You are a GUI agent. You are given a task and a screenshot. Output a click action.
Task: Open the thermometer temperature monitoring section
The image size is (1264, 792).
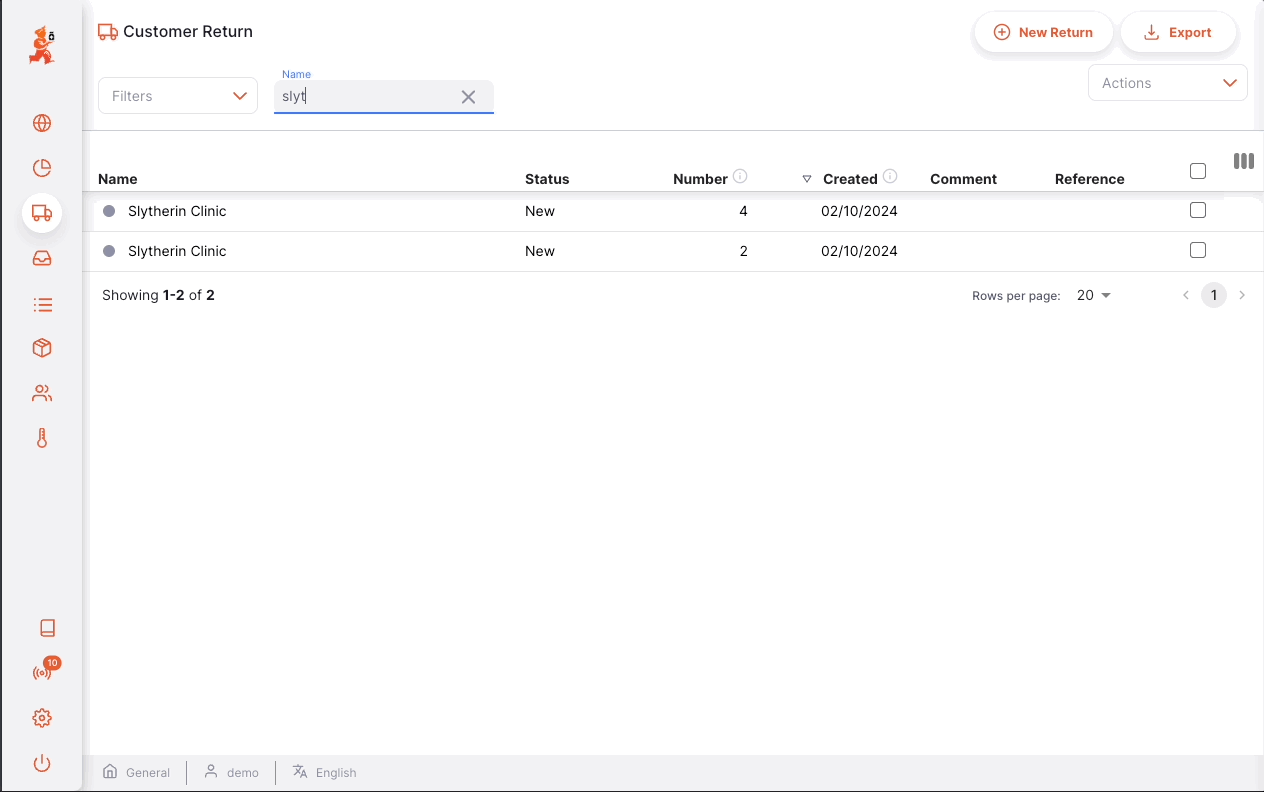click(41, 437)
